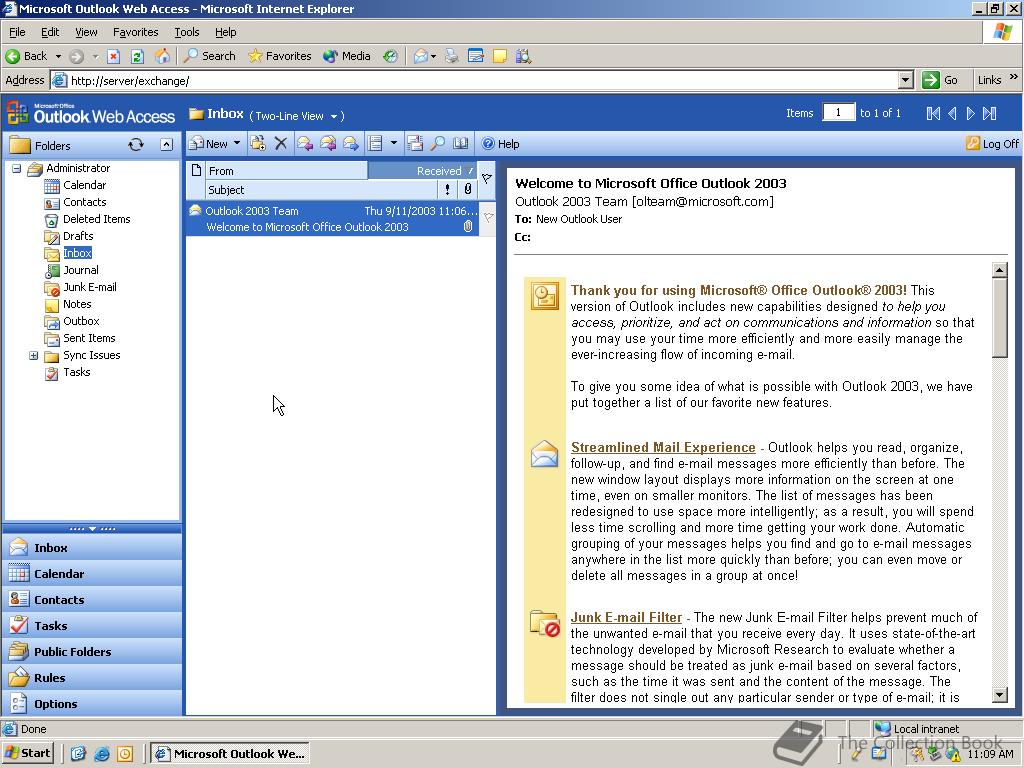Click the message body scrollbar down arrow
1024x768 pixels.
click(x=999, y=695)
